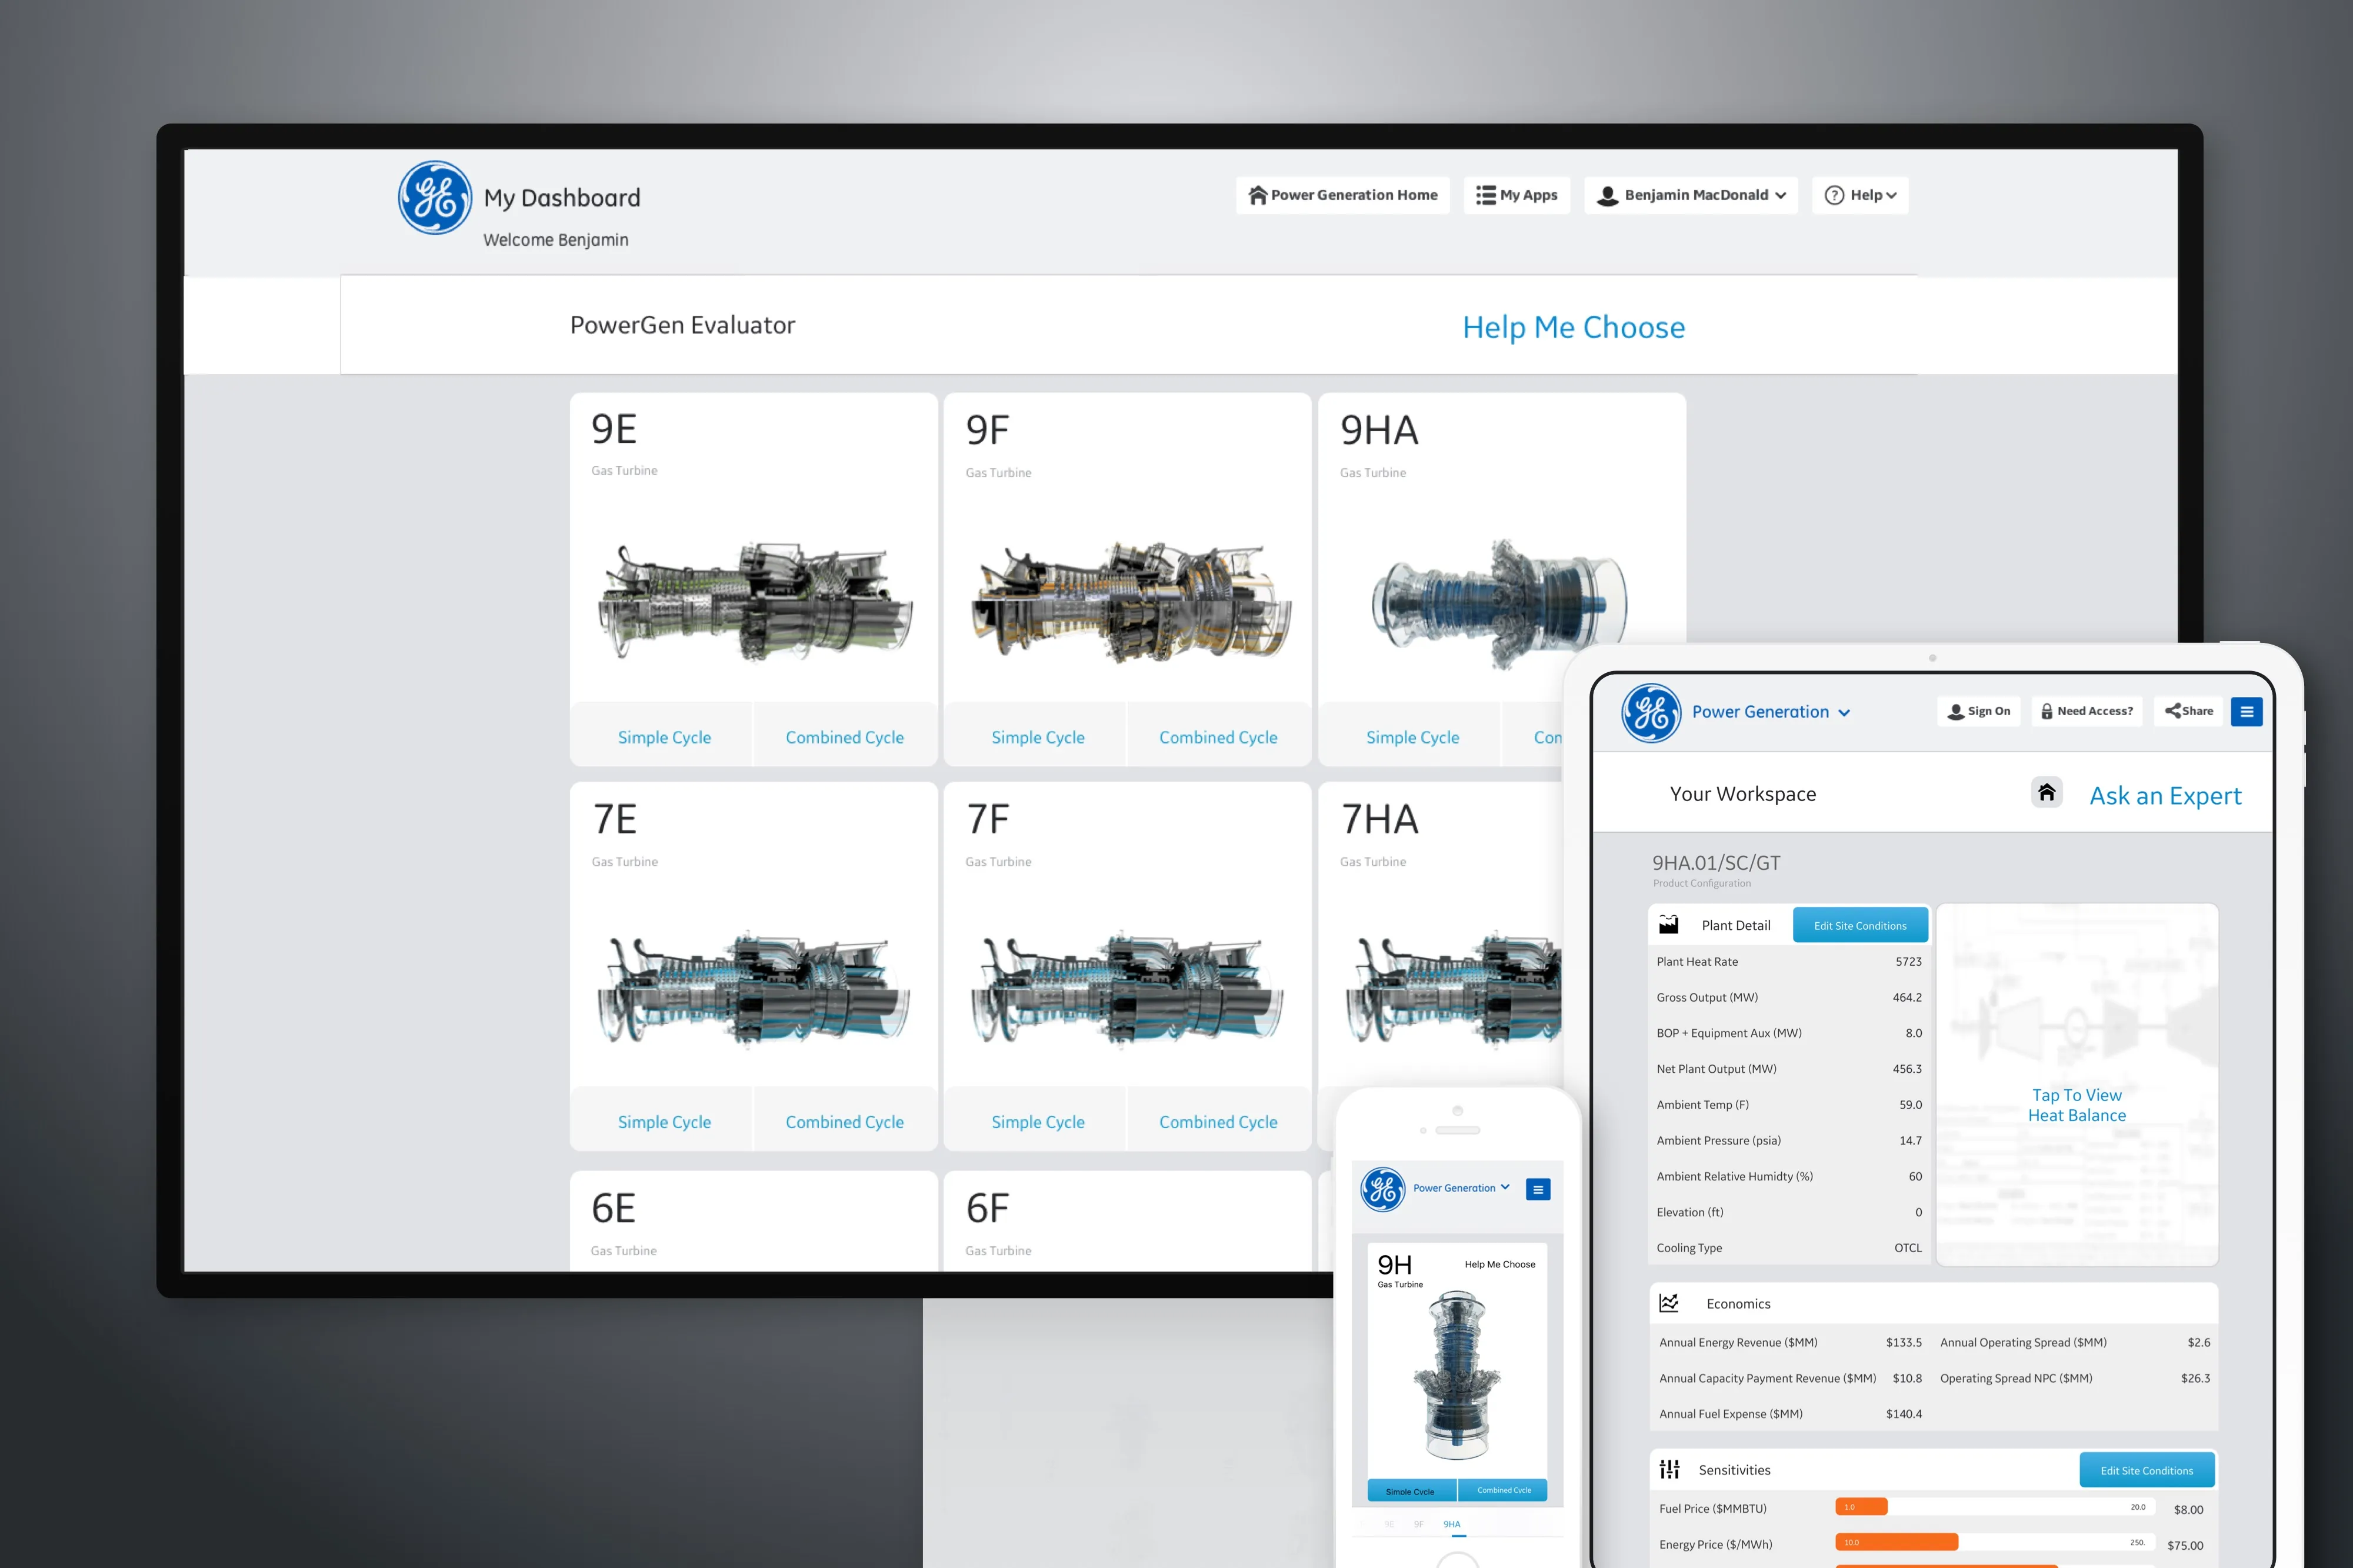The height and width of the screenshot is (1568, 2353).
Task: Click GE logo on My Dashboard header
Action: click(435, 197)
